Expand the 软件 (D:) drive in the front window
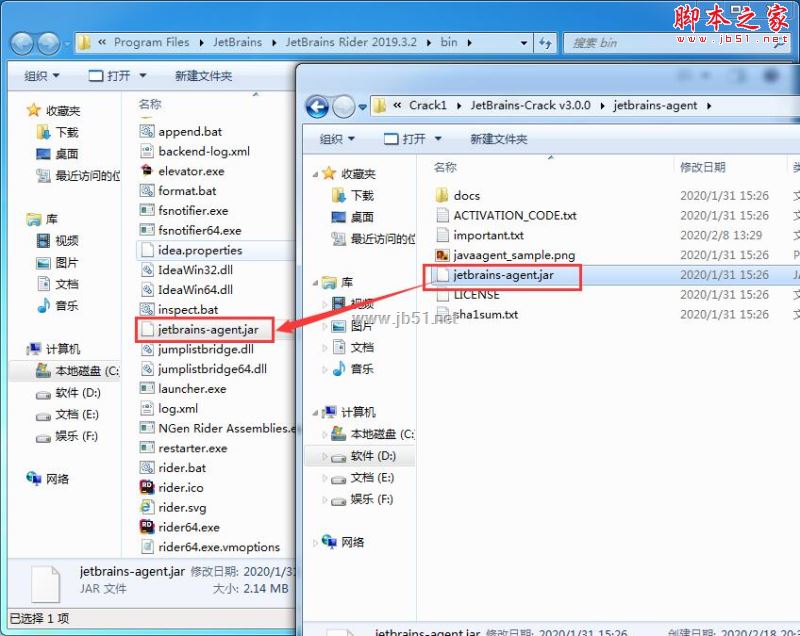800x636 pixels. click(324, 456)
